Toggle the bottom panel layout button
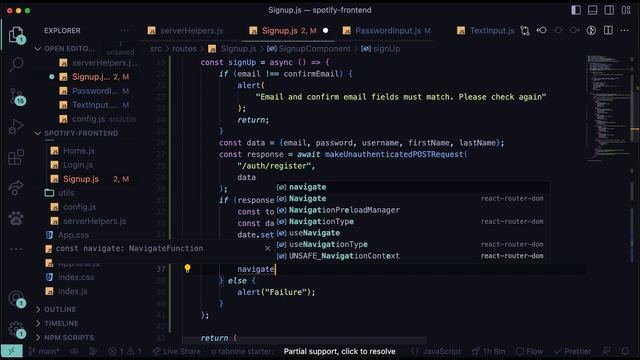Image resolution: width=640 pixels, height=360 pixels. point(593,10)
